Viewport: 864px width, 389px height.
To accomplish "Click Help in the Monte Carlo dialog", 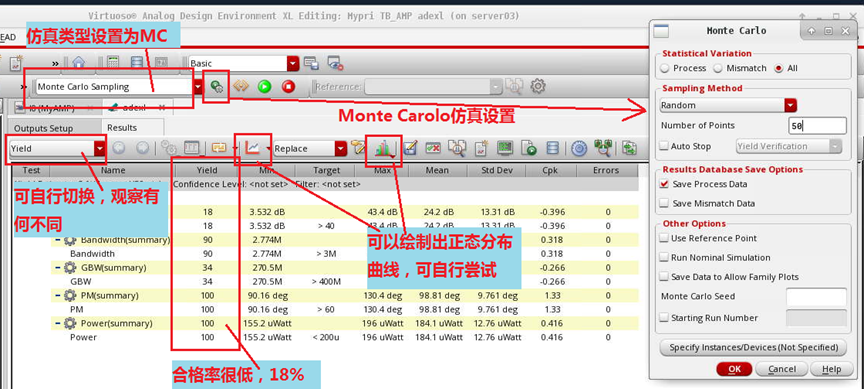I will (x=831, y=369).
